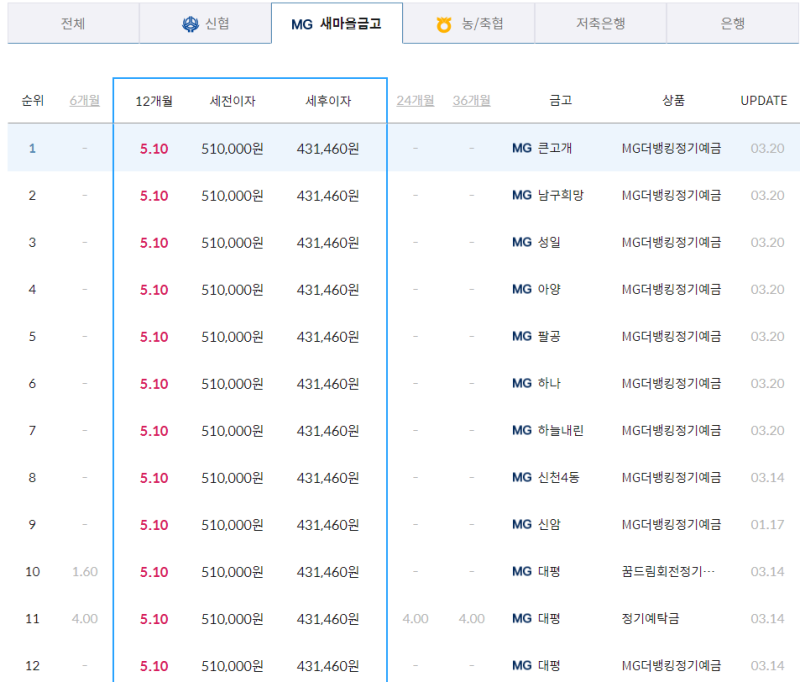Click the 세전이자 column header

232,101
